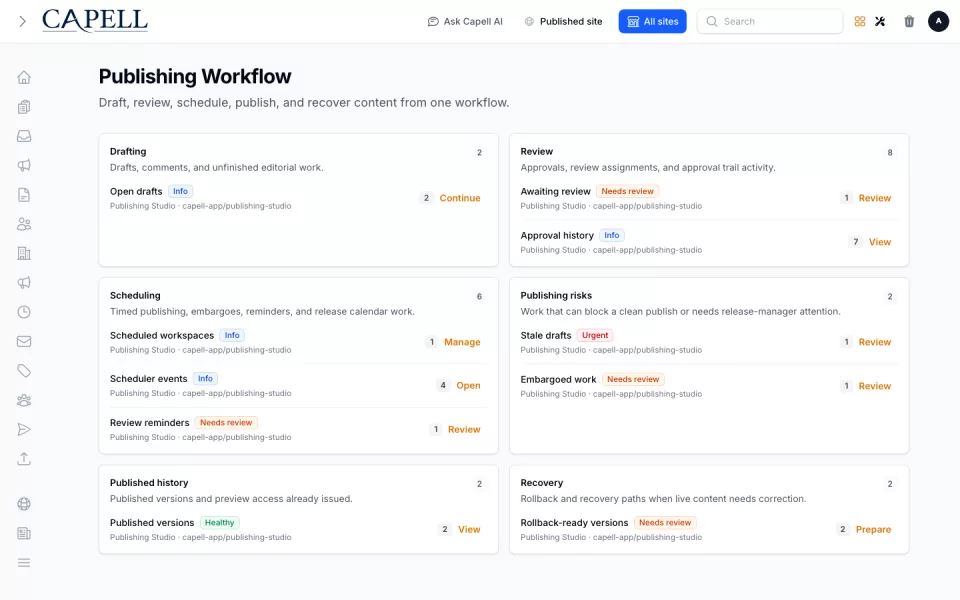Viewport: 960px width, 600px height.
Task: Click the Awaiting review title
Action: (x=555, y=192)
